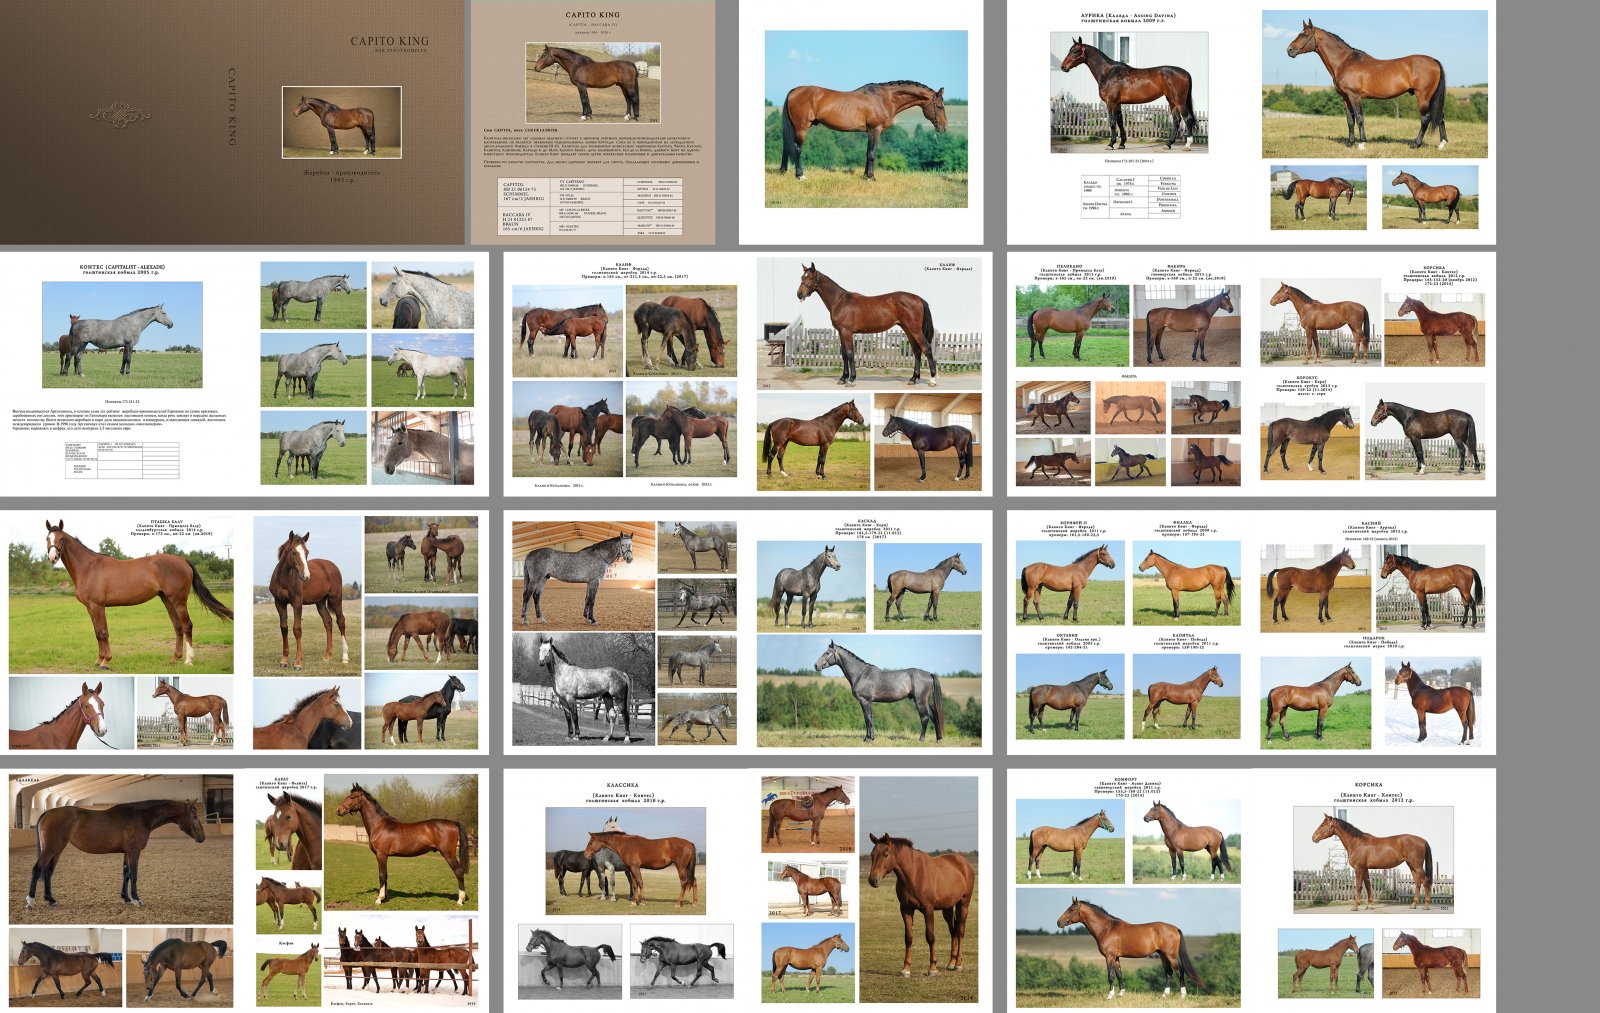This screenshot has width=1600, height=1013.
Task: Select the ornamental flourish emblem on the brown cover
Action: click(x=120, y=115)
